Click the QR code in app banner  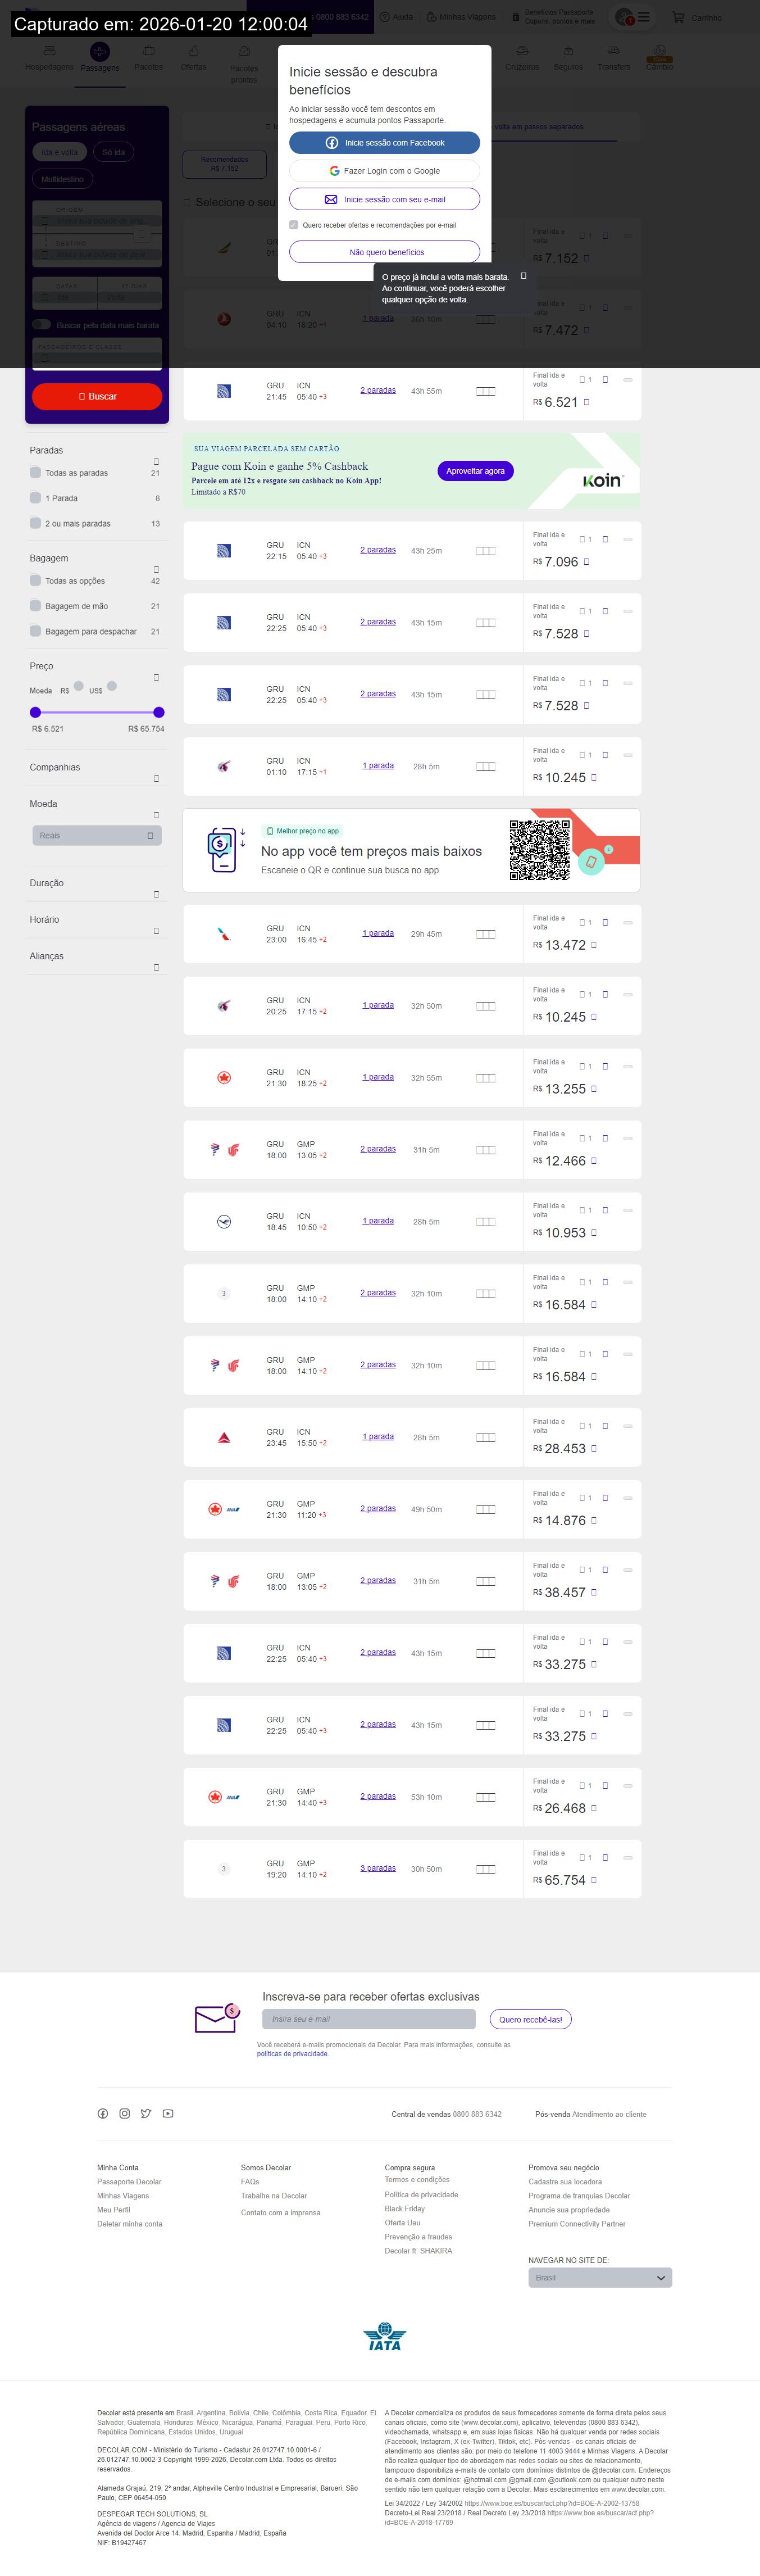click(x=539, y=849)
